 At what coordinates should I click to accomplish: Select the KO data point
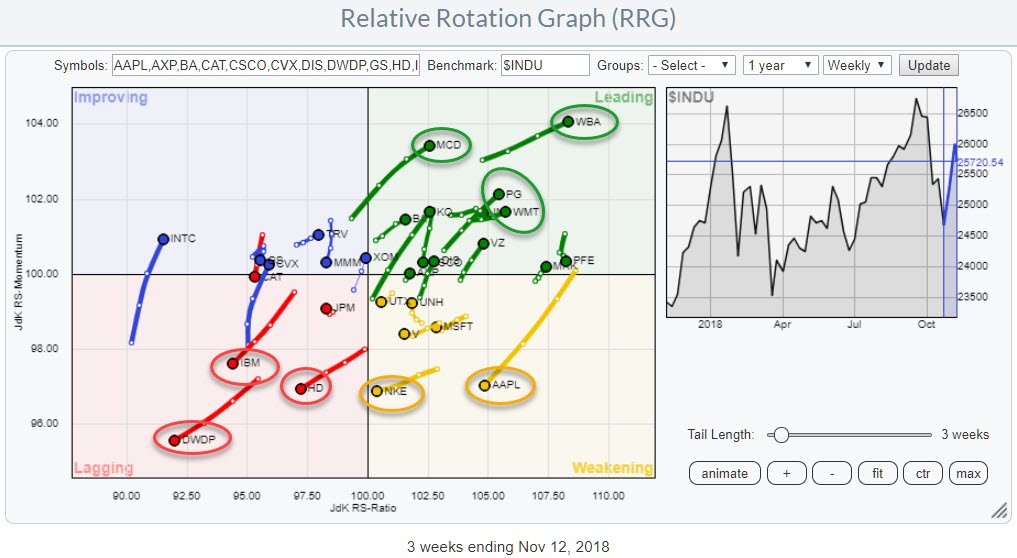click(x=429, y=212)
